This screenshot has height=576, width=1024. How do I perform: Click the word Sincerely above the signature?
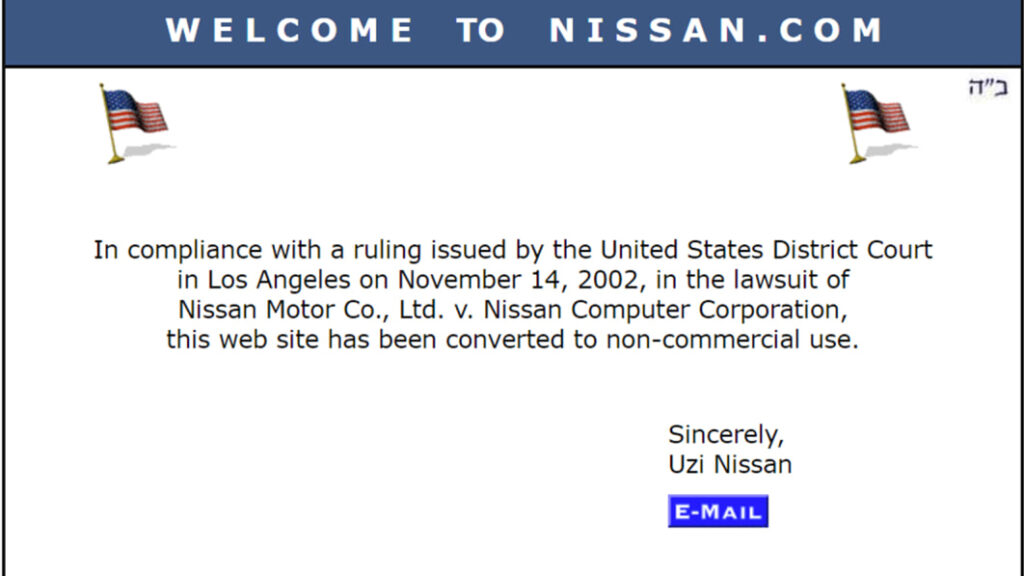(x=725, y=435)
